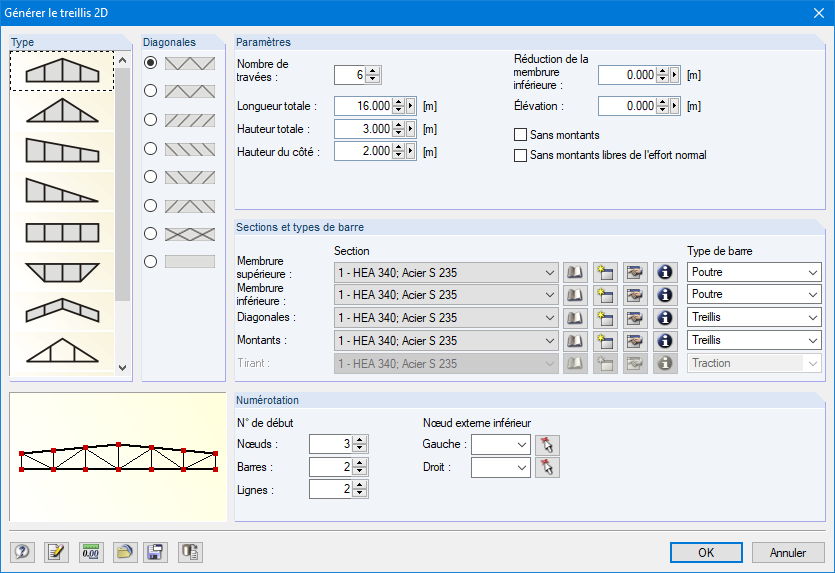Select second diagonal pattern radio button
This screenshot has width=835, height=573.
click(x=151, y=91)
